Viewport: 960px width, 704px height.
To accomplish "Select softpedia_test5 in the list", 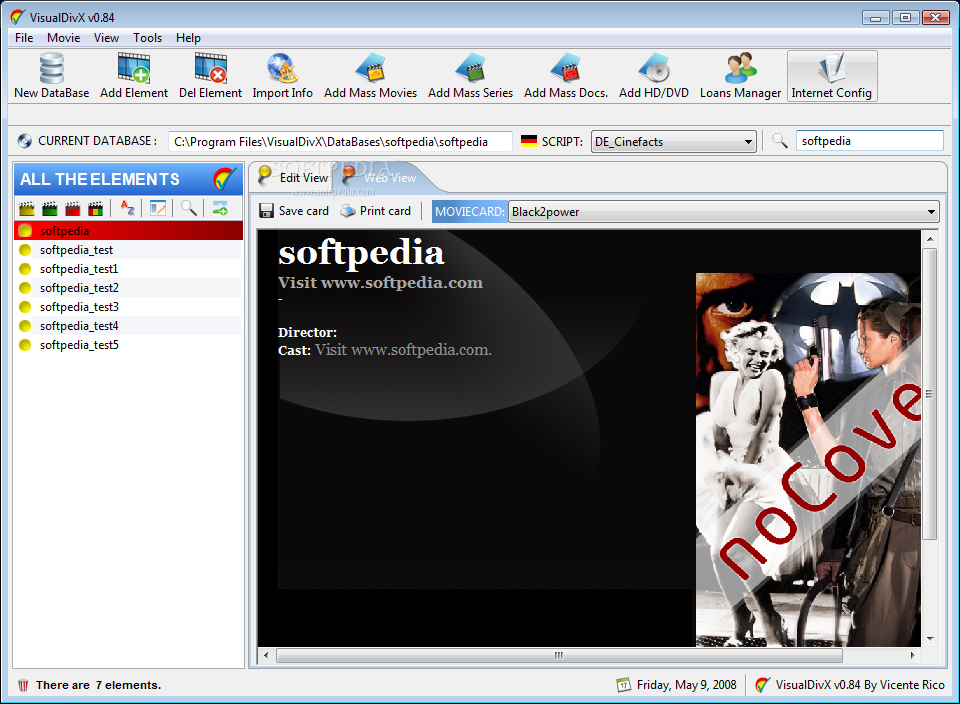I will (129, 345).
